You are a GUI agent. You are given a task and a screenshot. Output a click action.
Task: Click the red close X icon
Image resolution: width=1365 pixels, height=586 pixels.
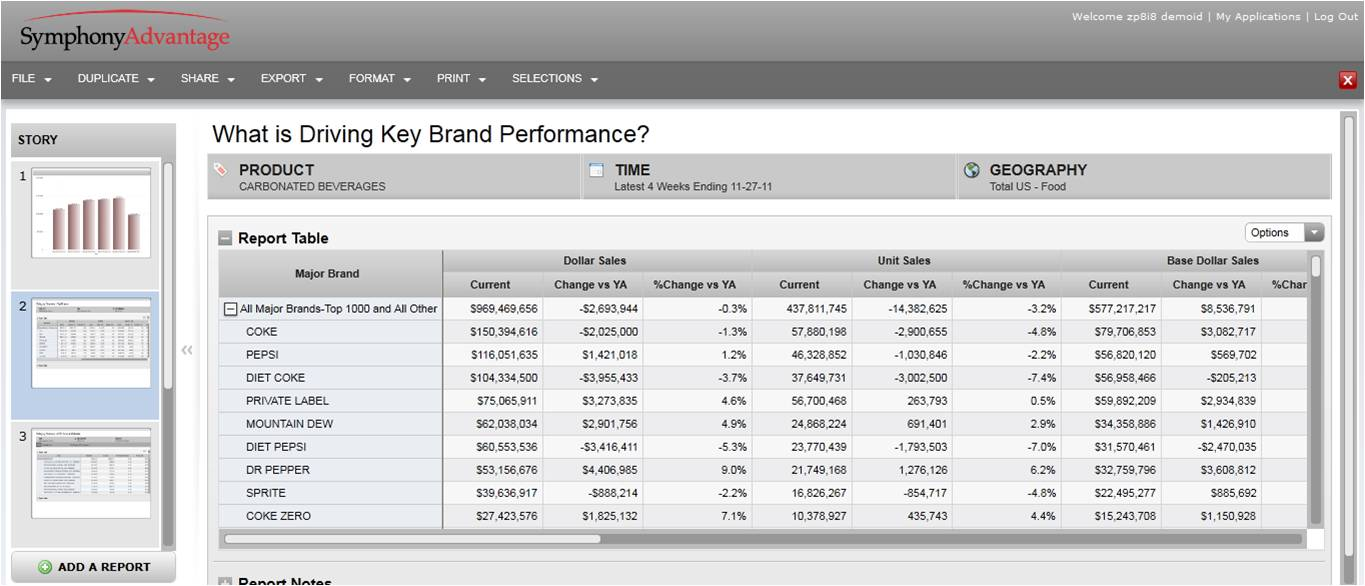pos(1347,81)
